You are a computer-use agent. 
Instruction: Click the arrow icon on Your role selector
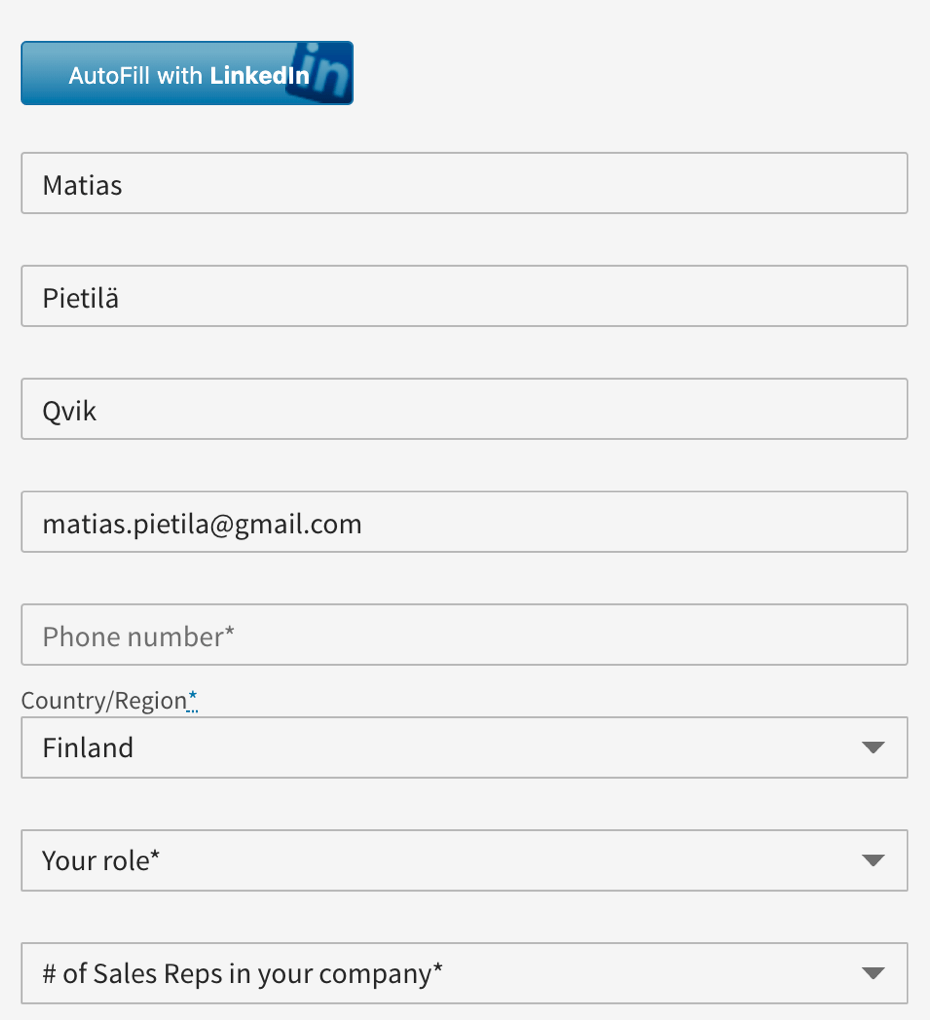pyautogui.click(x=873, y=861)
